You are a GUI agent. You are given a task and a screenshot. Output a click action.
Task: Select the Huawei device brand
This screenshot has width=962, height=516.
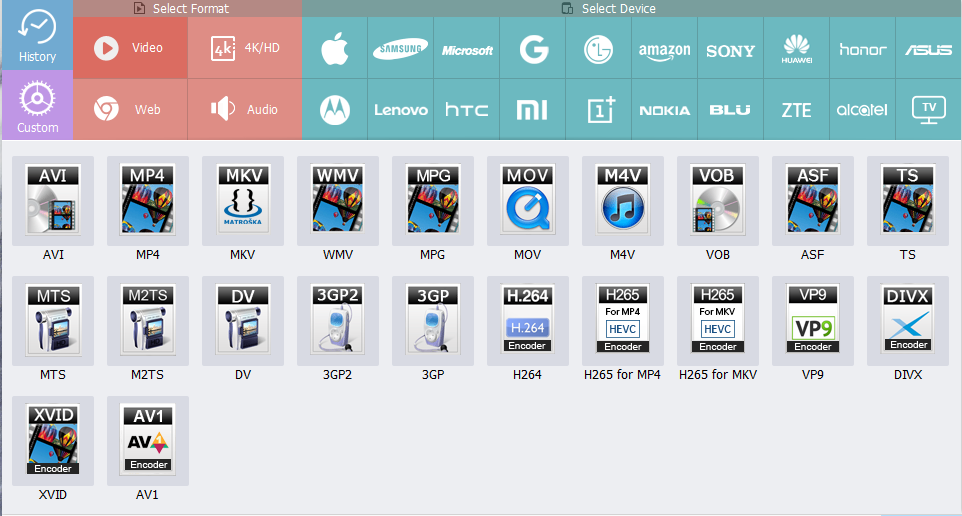pos(796,48)
